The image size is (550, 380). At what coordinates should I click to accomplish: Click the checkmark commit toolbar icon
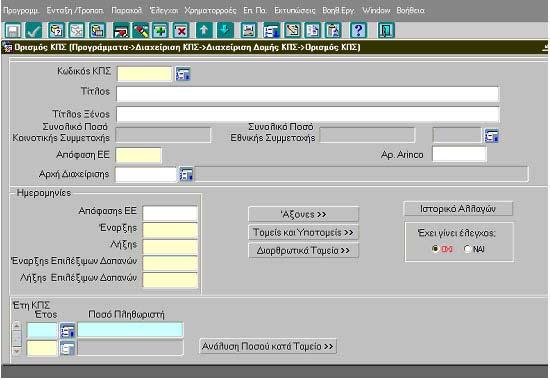tap(34, 31)
